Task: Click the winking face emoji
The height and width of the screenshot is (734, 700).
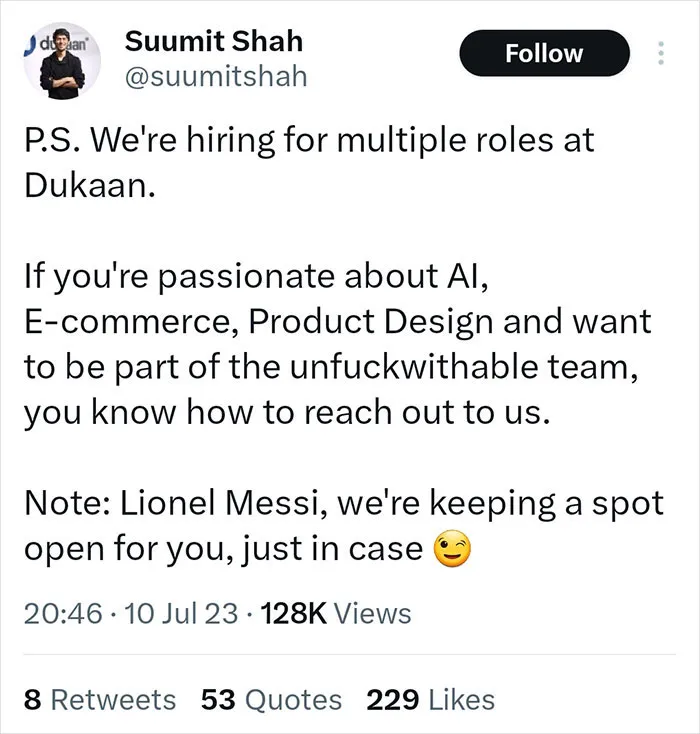Action: coord(452,549)
